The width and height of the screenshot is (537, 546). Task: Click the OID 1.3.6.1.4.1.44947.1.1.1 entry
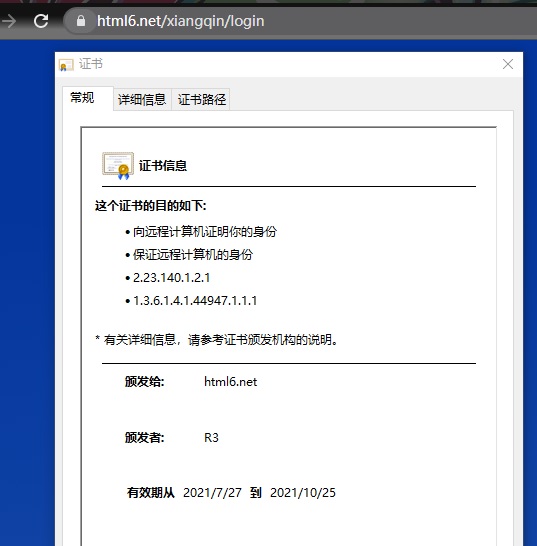(x=195, y=301)
